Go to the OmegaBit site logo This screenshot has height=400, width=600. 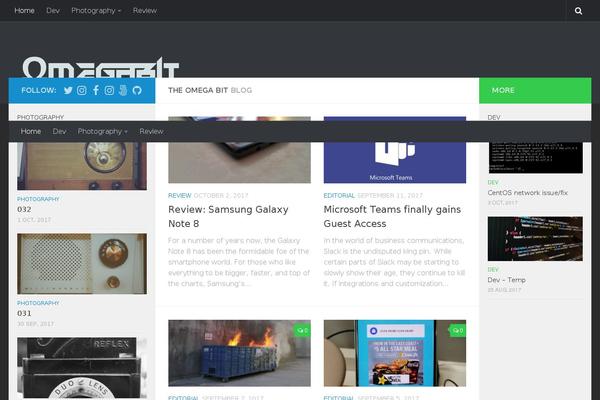click(101, 67)
